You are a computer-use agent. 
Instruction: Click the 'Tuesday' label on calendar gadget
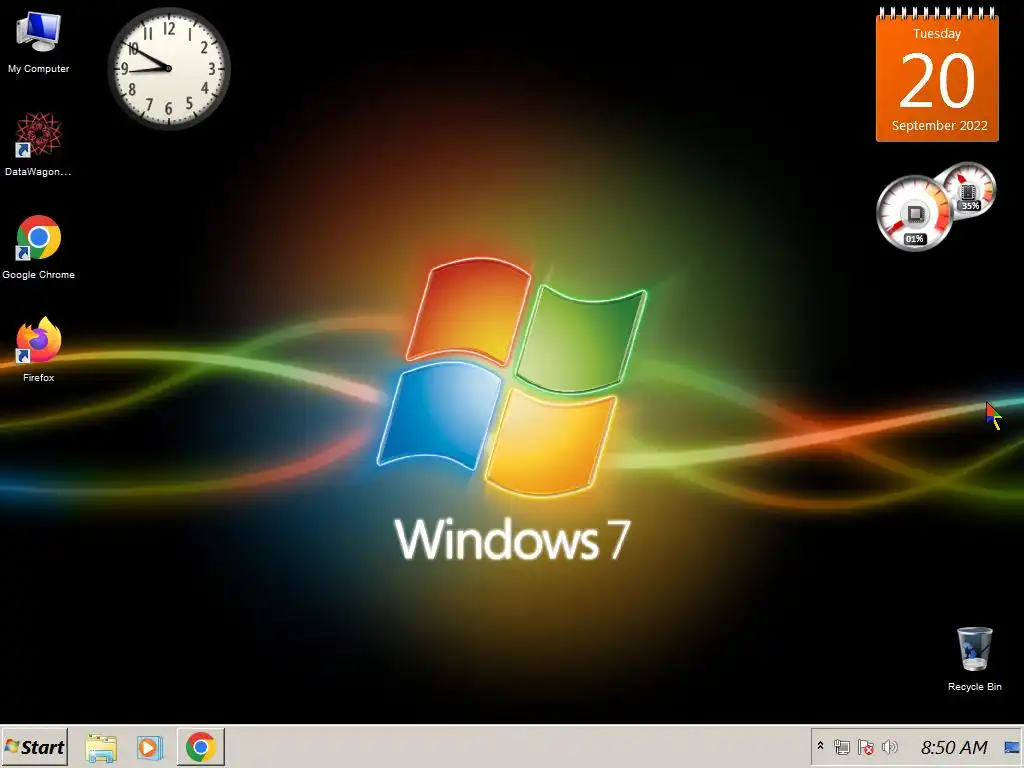pyautogui.click(x=937, y=33)
